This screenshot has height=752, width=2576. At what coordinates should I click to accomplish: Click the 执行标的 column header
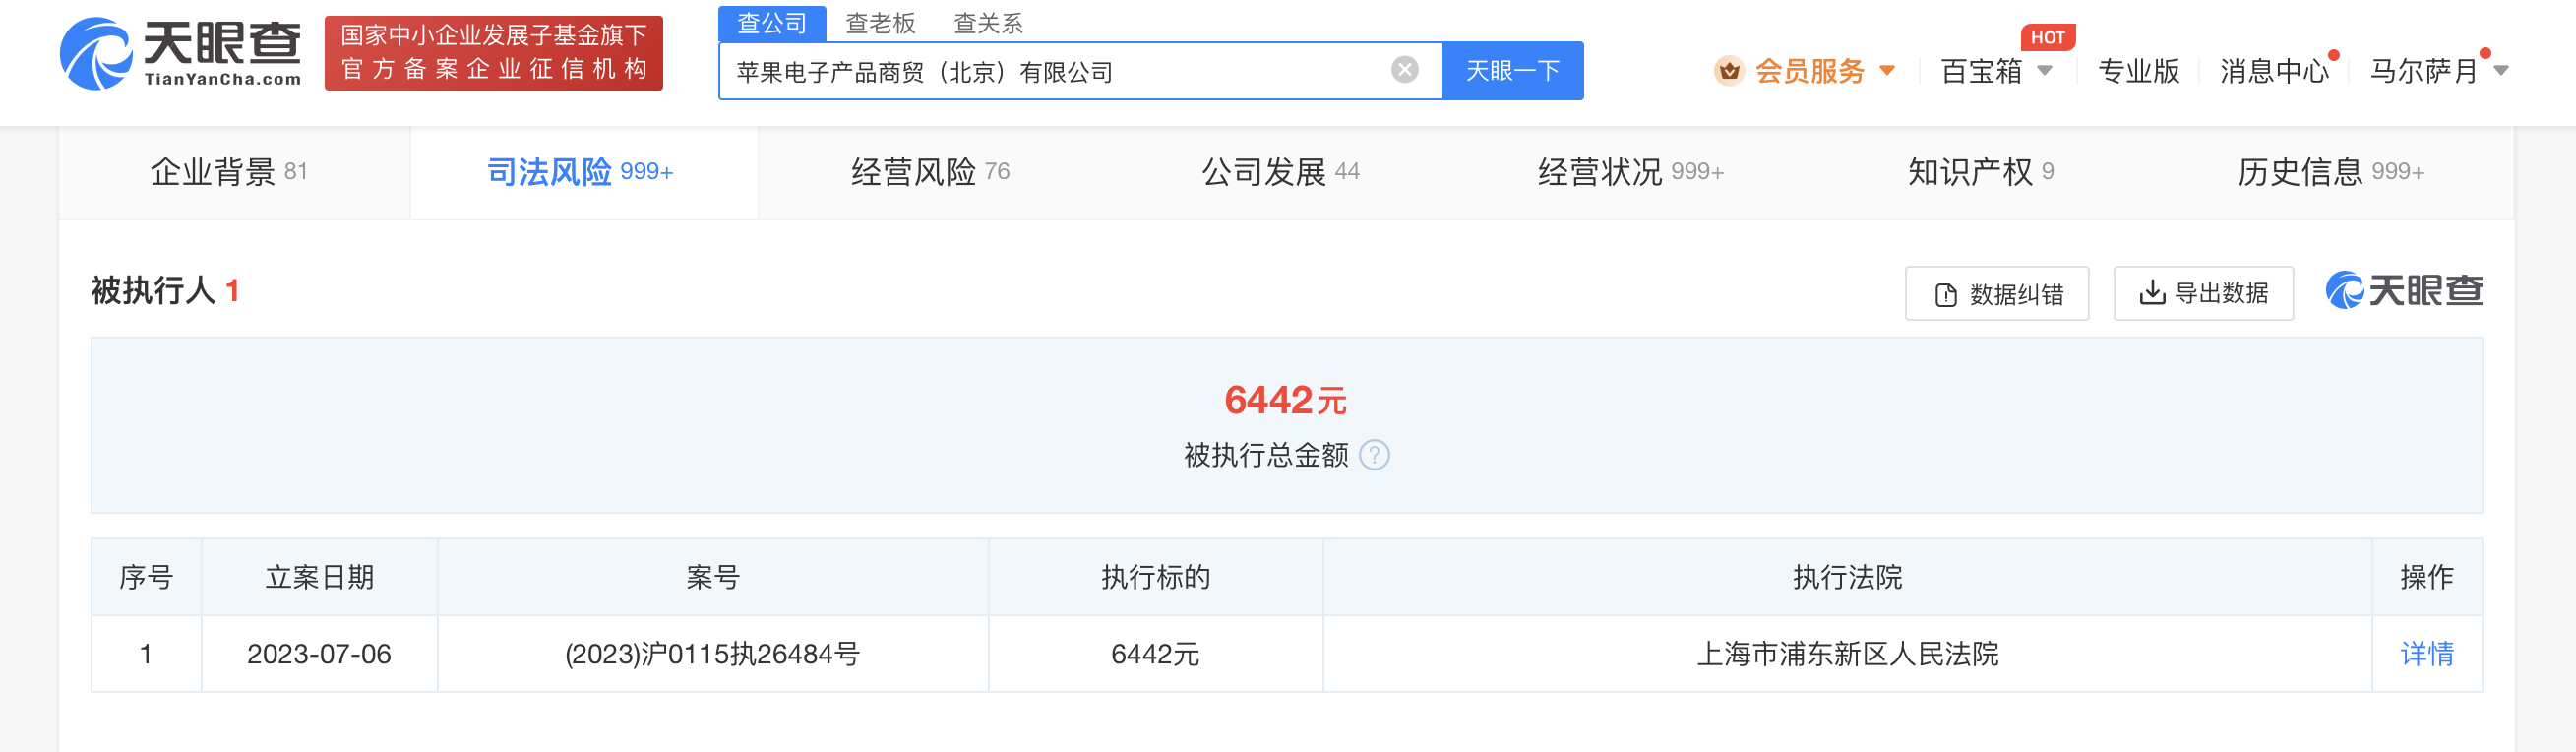[x=1155, y=577]
